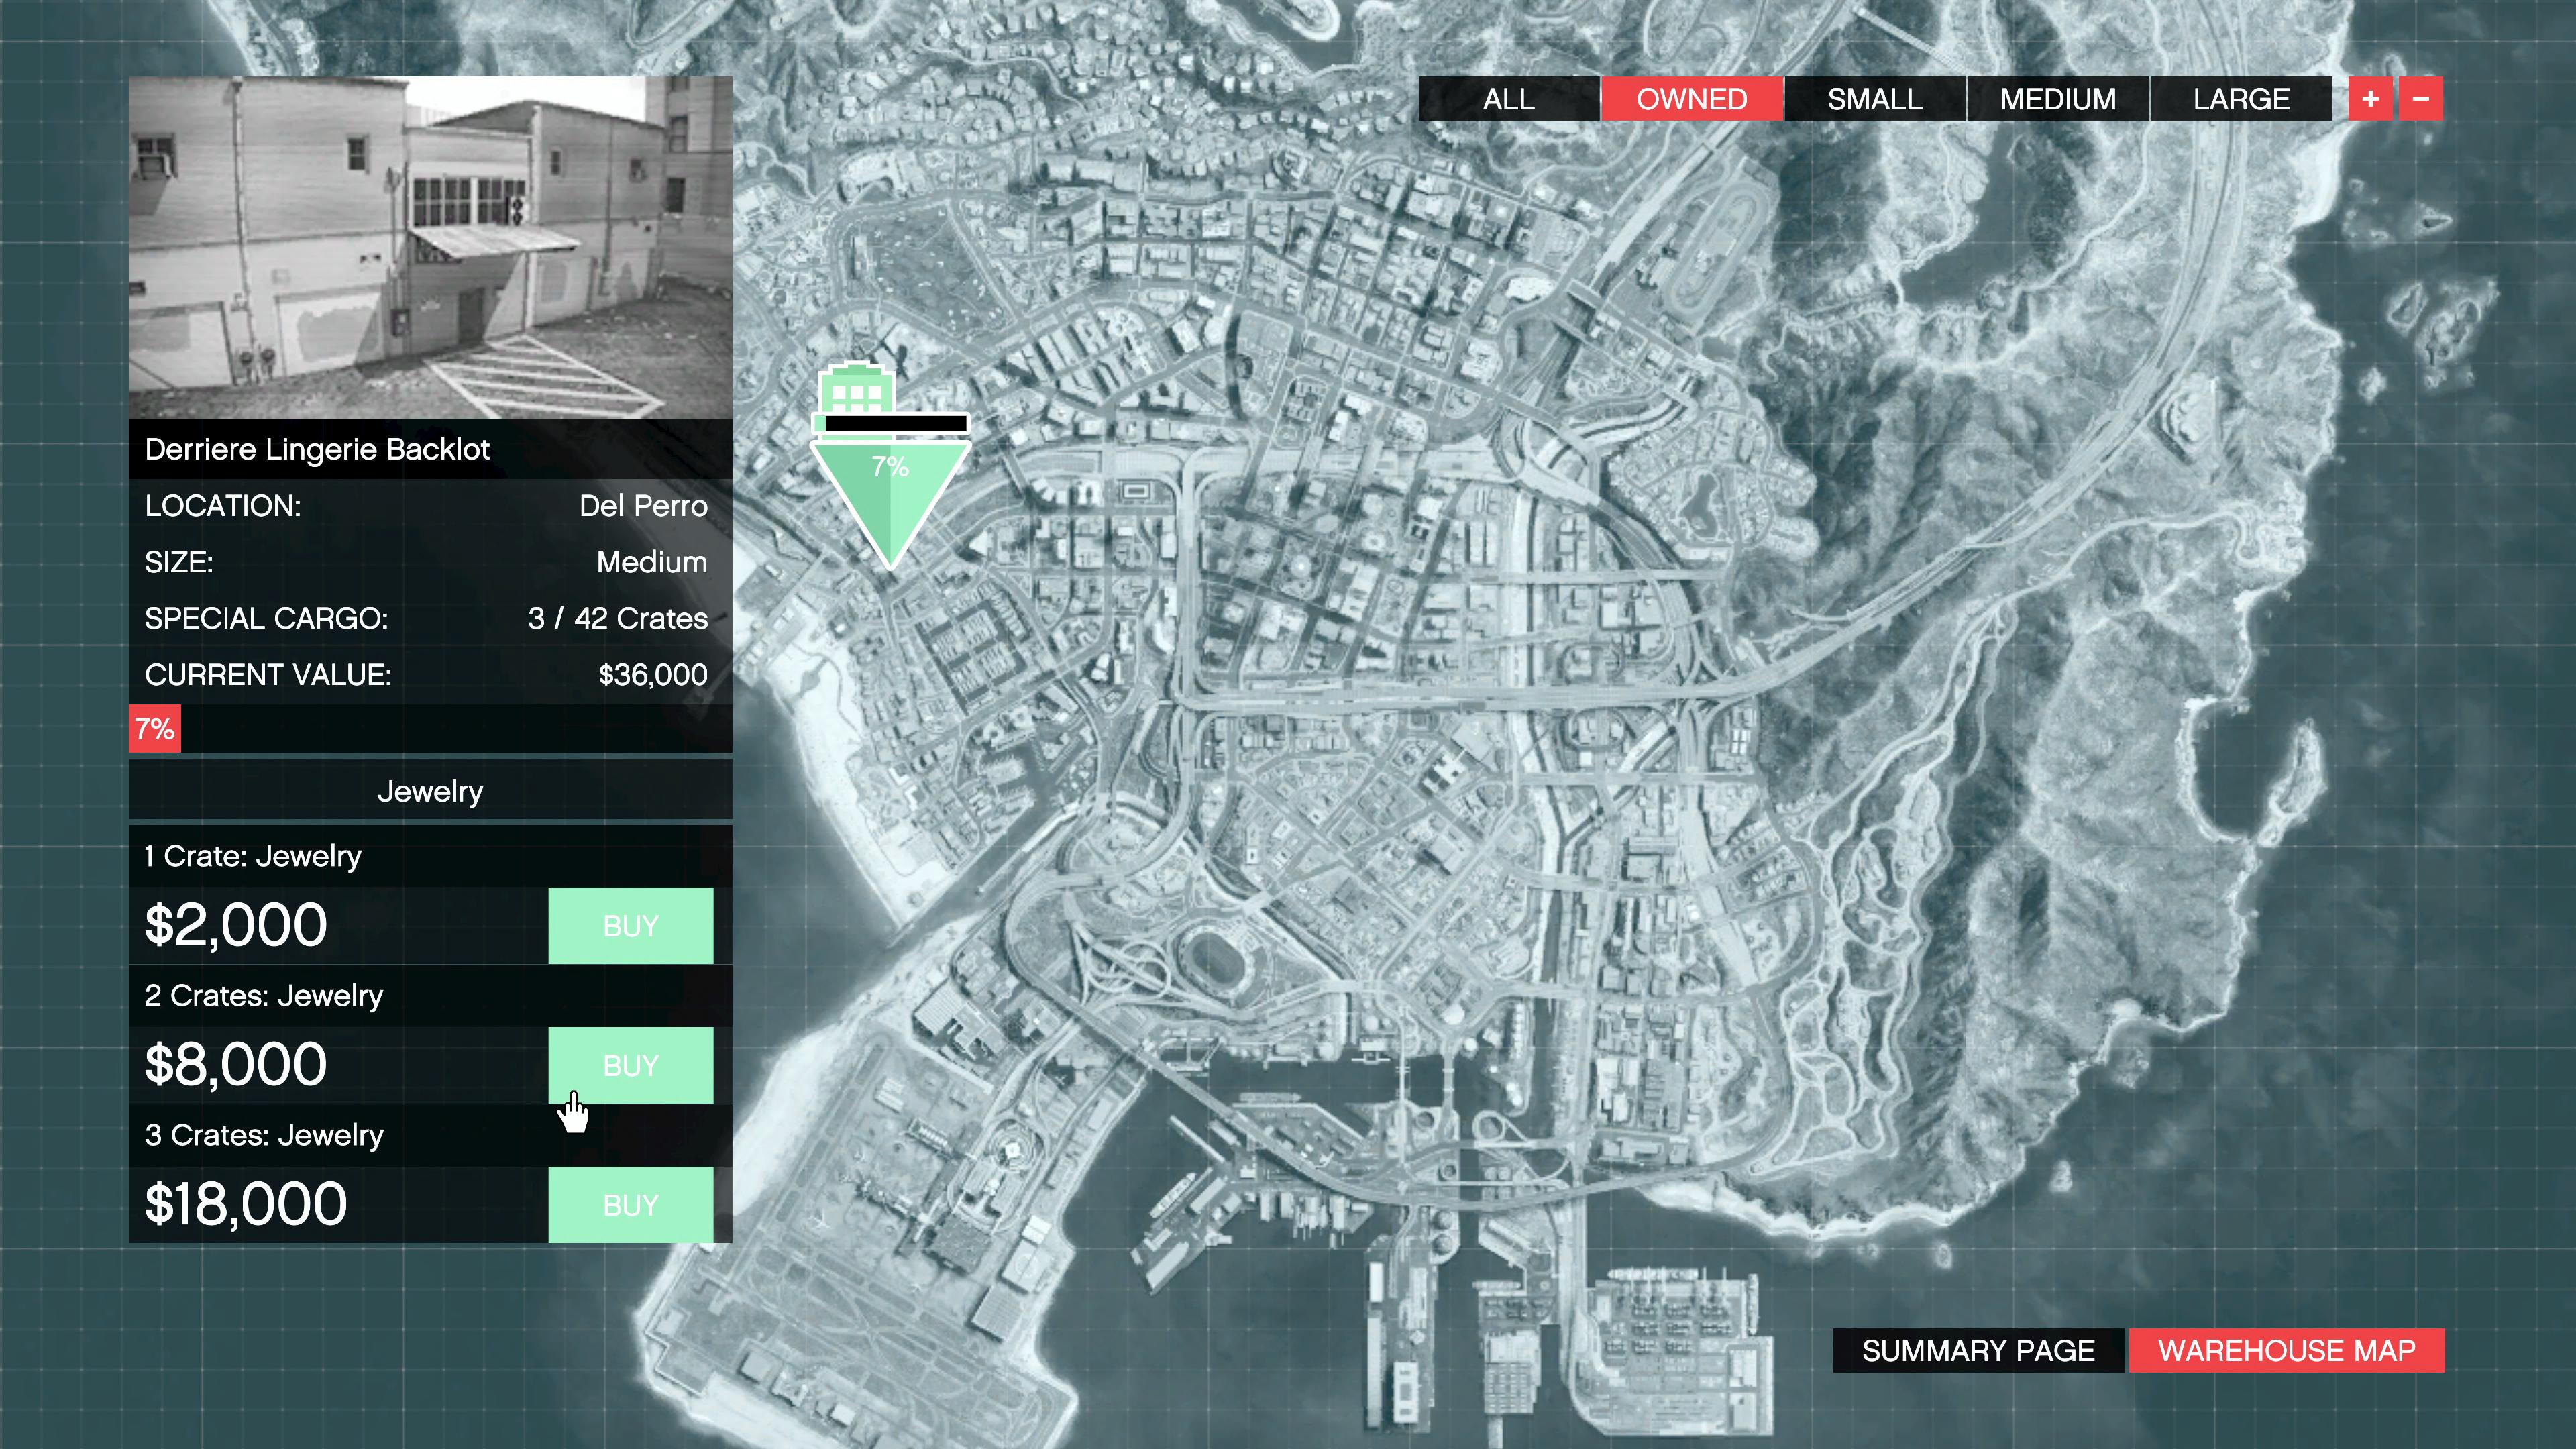Buy 1 crate of Jewelry for $2,000

[630, 926]
